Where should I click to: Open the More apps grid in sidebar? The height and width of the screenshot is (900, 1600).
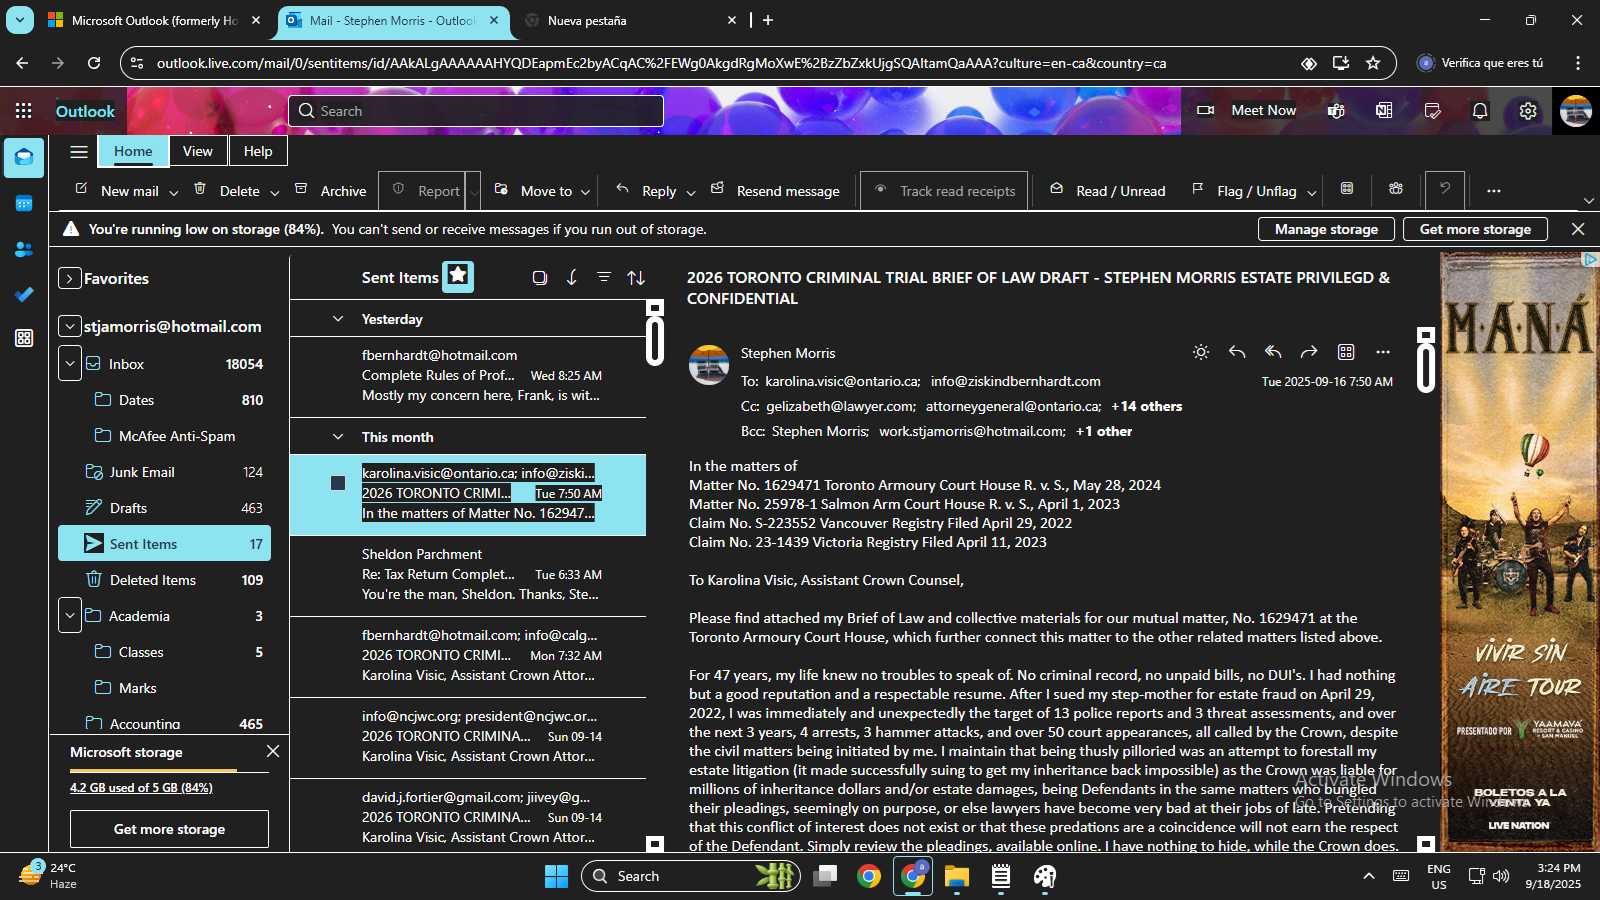(x=24, y=338)
